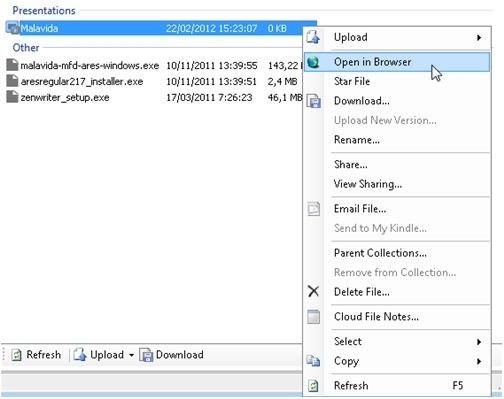Click the Refresh button in bottom toolbar
Image resolution: width=504 pixels, height=399 pixels.
click(36, 355)
